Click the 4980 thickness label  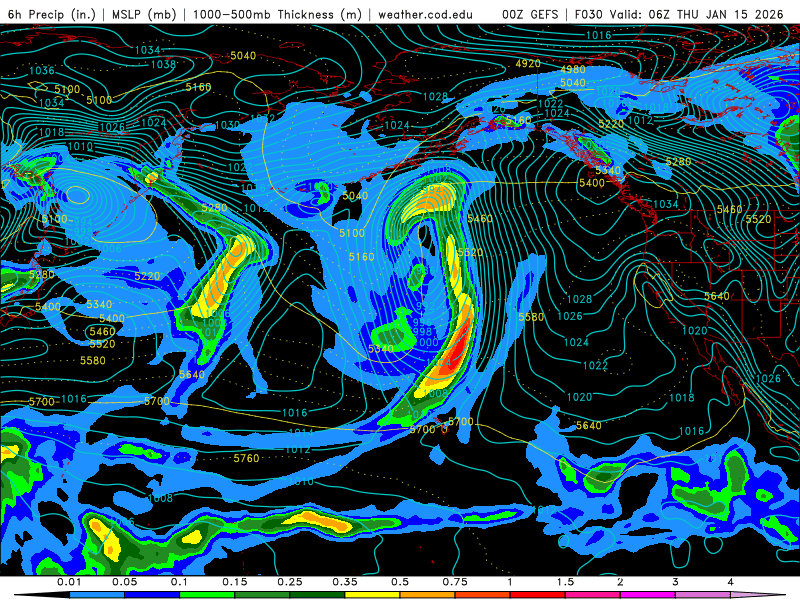coord(573,69)
